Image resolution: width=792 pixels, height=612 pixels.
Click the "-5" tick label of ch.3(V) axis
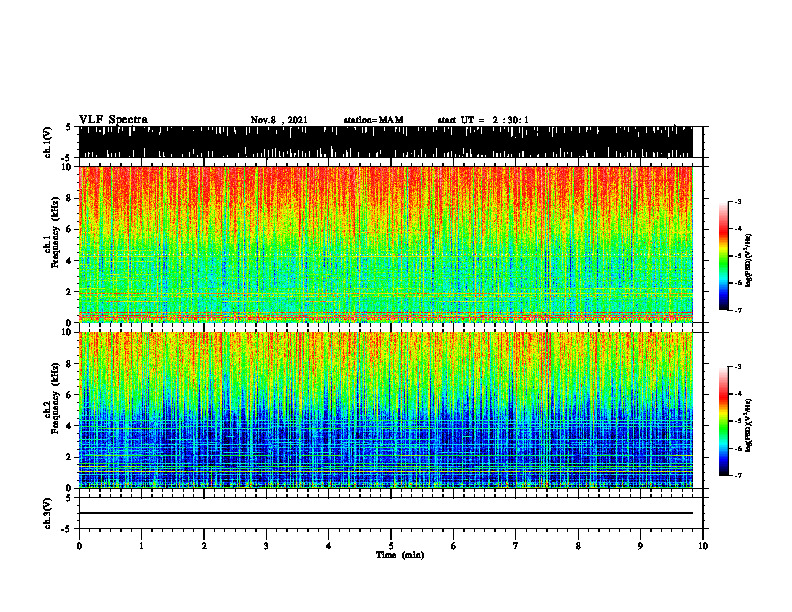tap(68, 529)
